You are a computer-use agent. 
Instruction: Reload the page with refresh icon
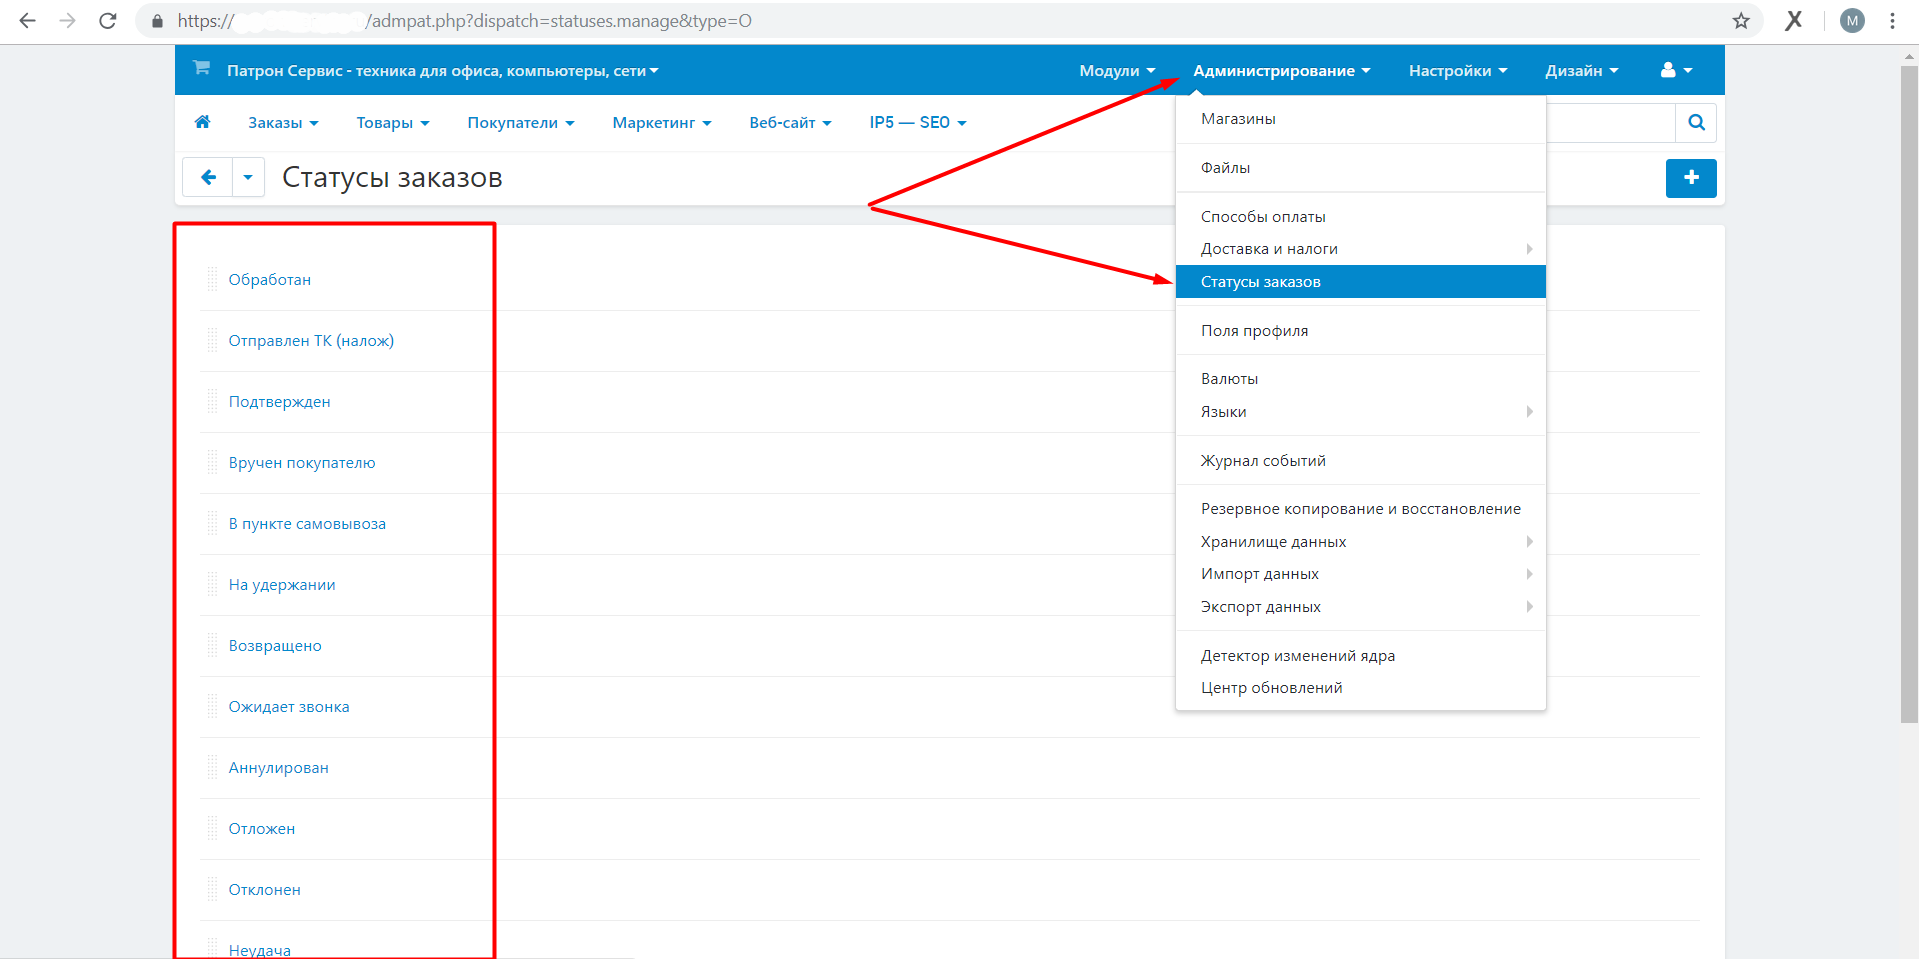[x=108, y=20]
